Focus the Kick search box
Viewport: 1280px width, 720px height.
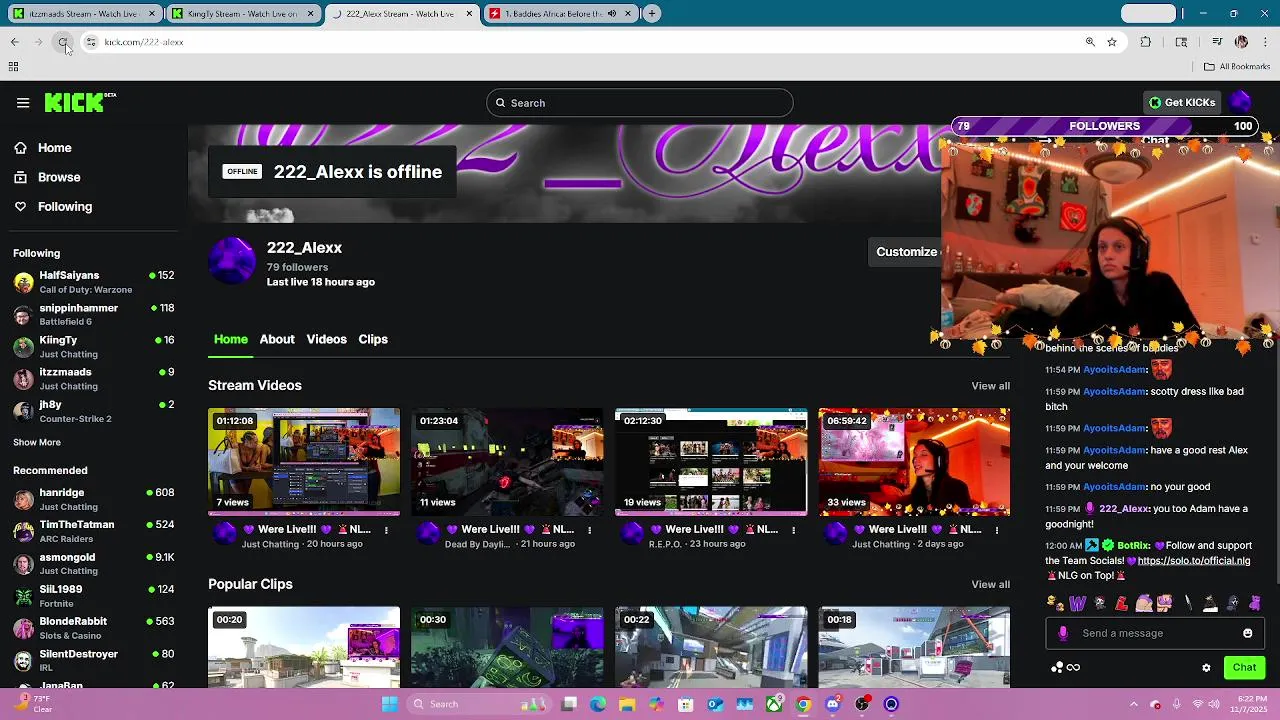640,103
